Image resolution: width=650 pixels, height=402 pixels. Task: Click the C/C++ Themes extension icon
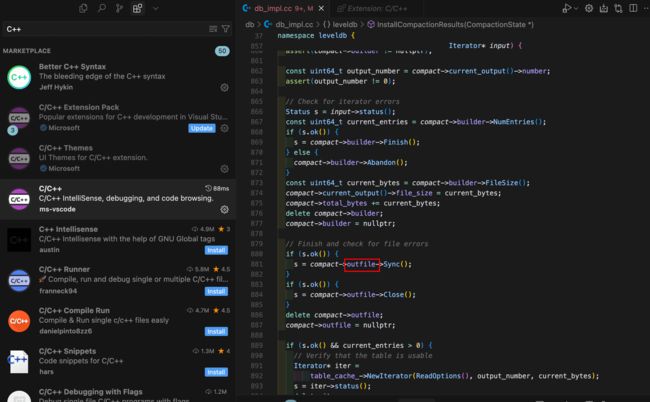pos(19,159)
